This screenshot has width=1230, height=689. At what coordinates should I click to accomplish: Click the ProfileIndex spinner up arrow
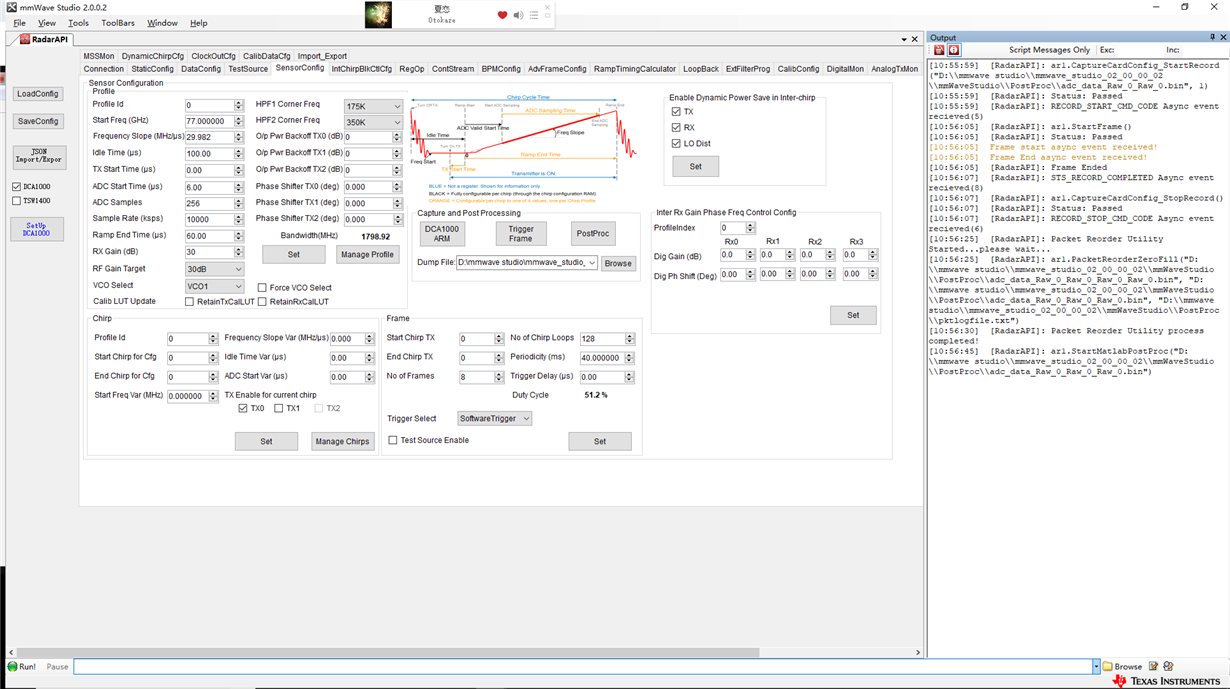pyautogui.click(x=751, y=226)
